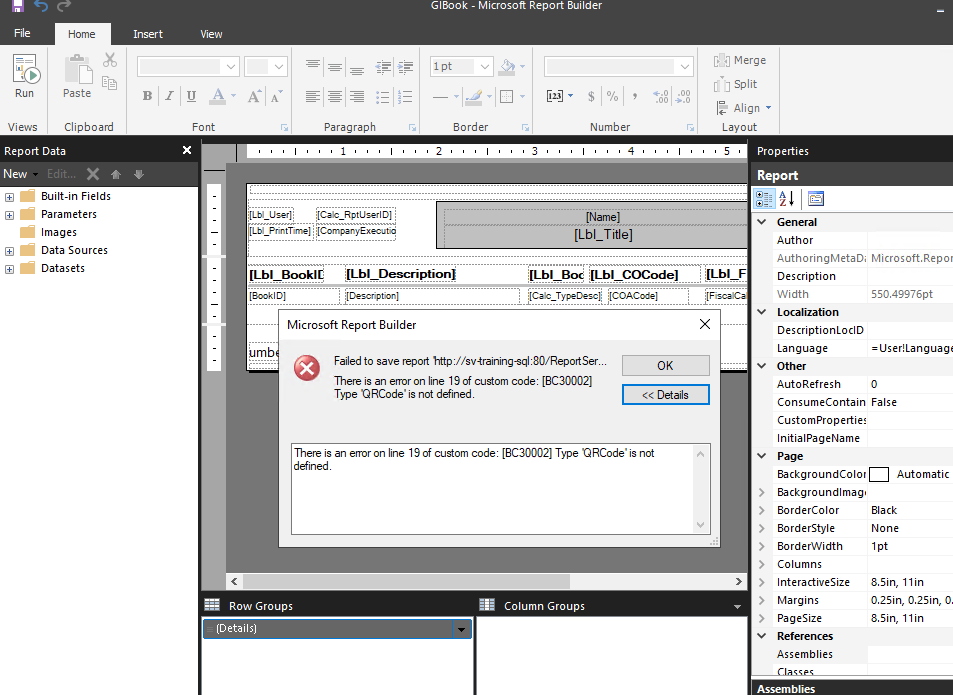The height and width of the screenshot is (695, 953).
Task: Click the Alphabetical sort properties icon
Action: [787, 198]
